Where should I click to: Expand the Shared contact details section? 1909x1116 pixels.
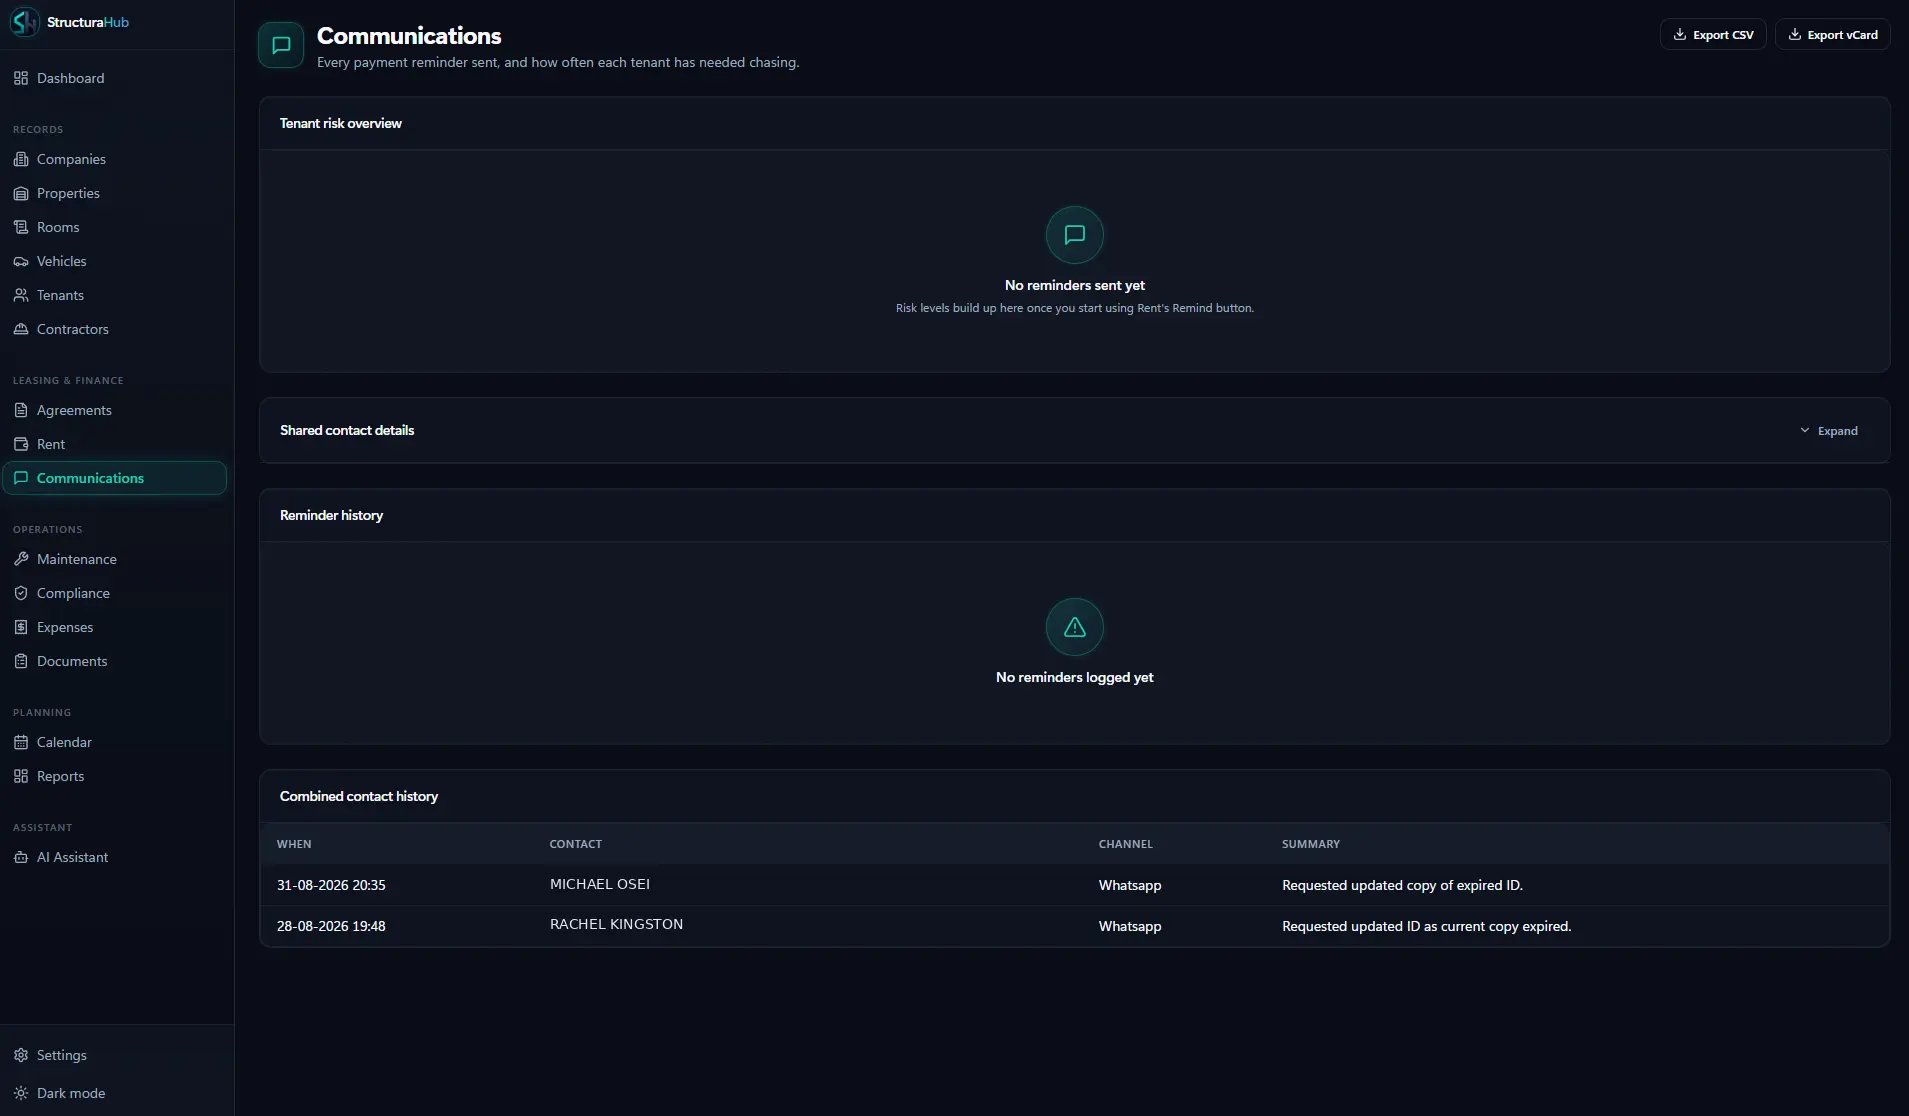[x=1829, y=431]
